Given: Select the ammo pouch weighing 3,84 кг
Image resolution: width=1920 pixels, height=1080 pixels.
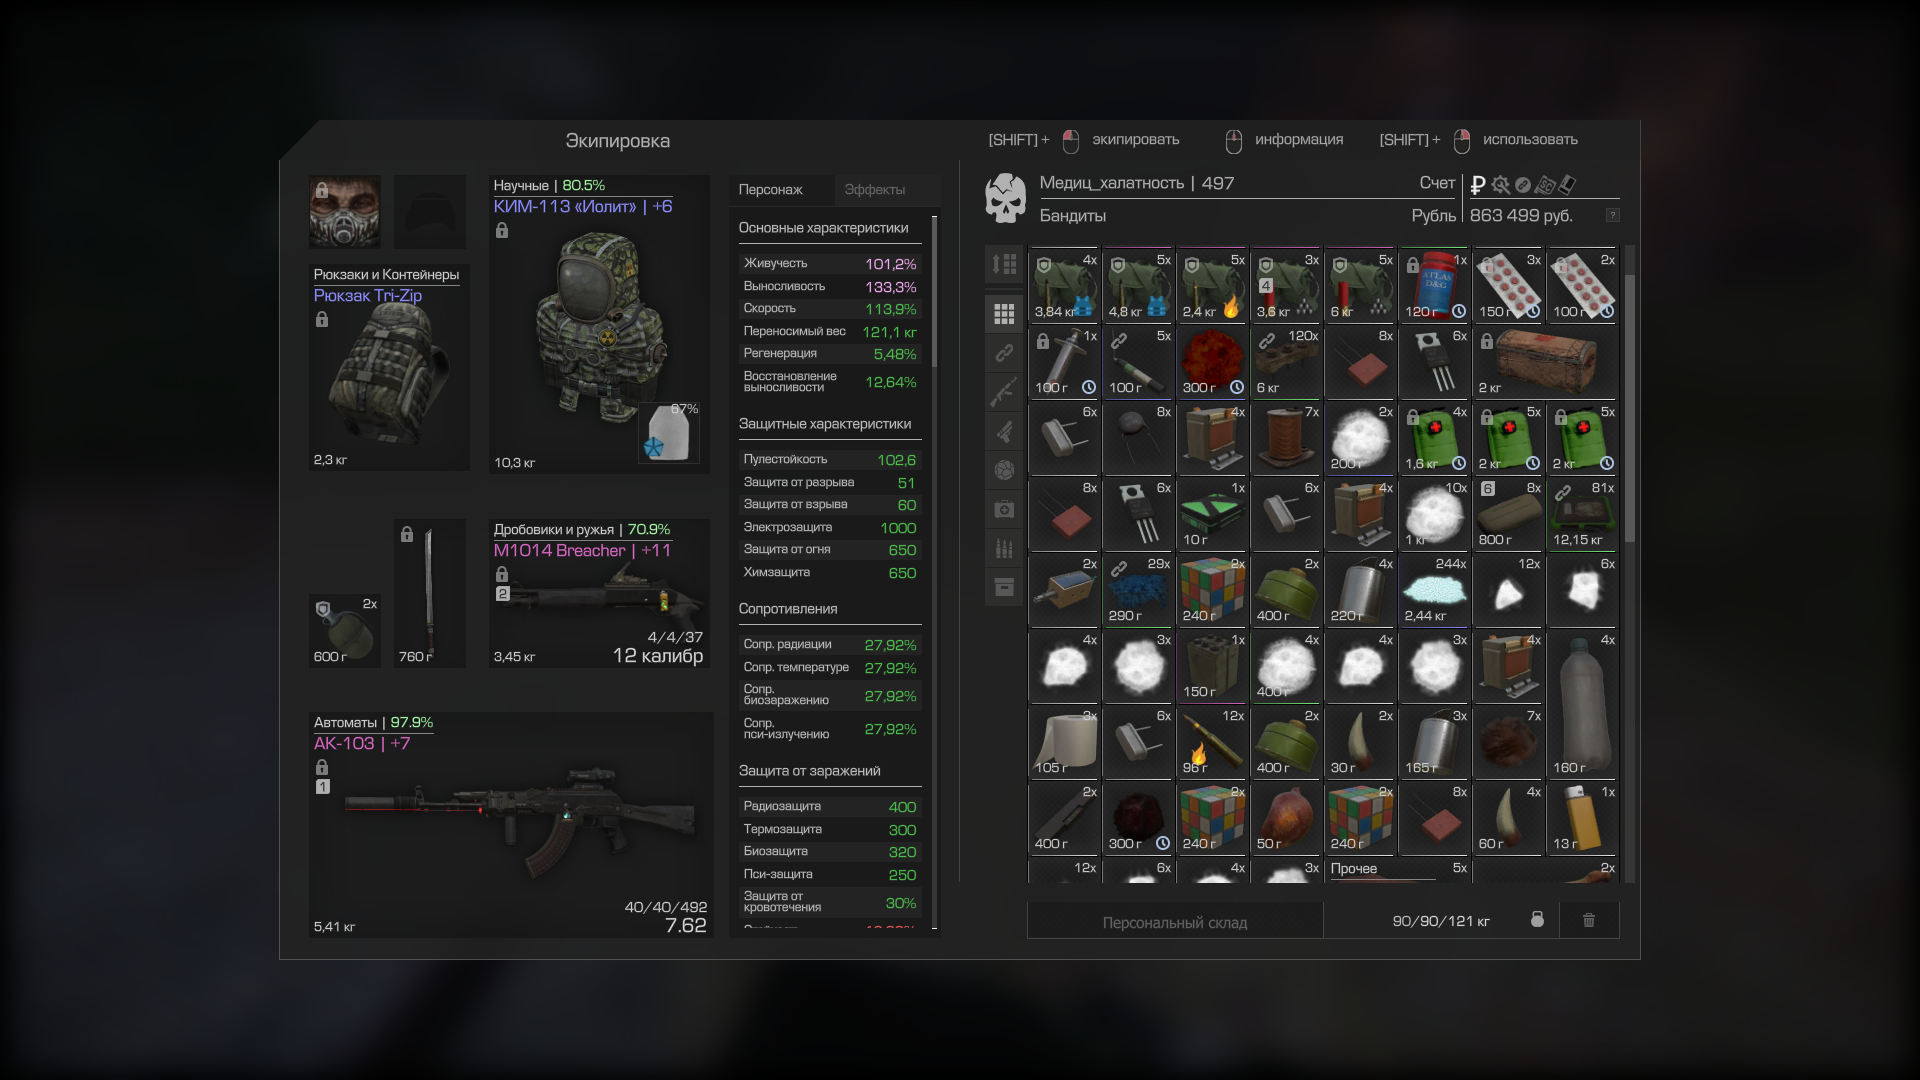Looking at the screenshot, I should (1065, 285).
